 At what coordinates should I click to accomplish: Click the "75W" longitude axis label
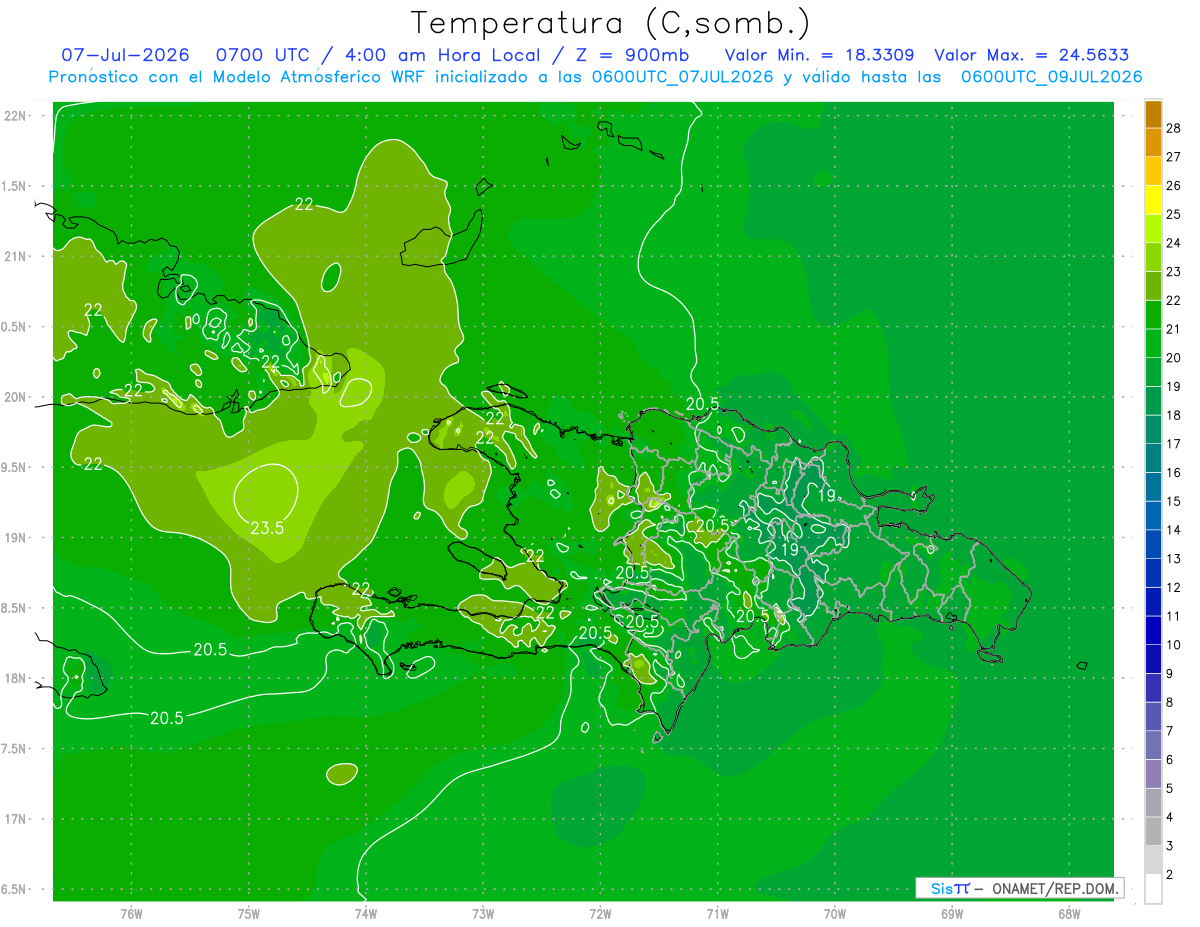tap(248, 913)
